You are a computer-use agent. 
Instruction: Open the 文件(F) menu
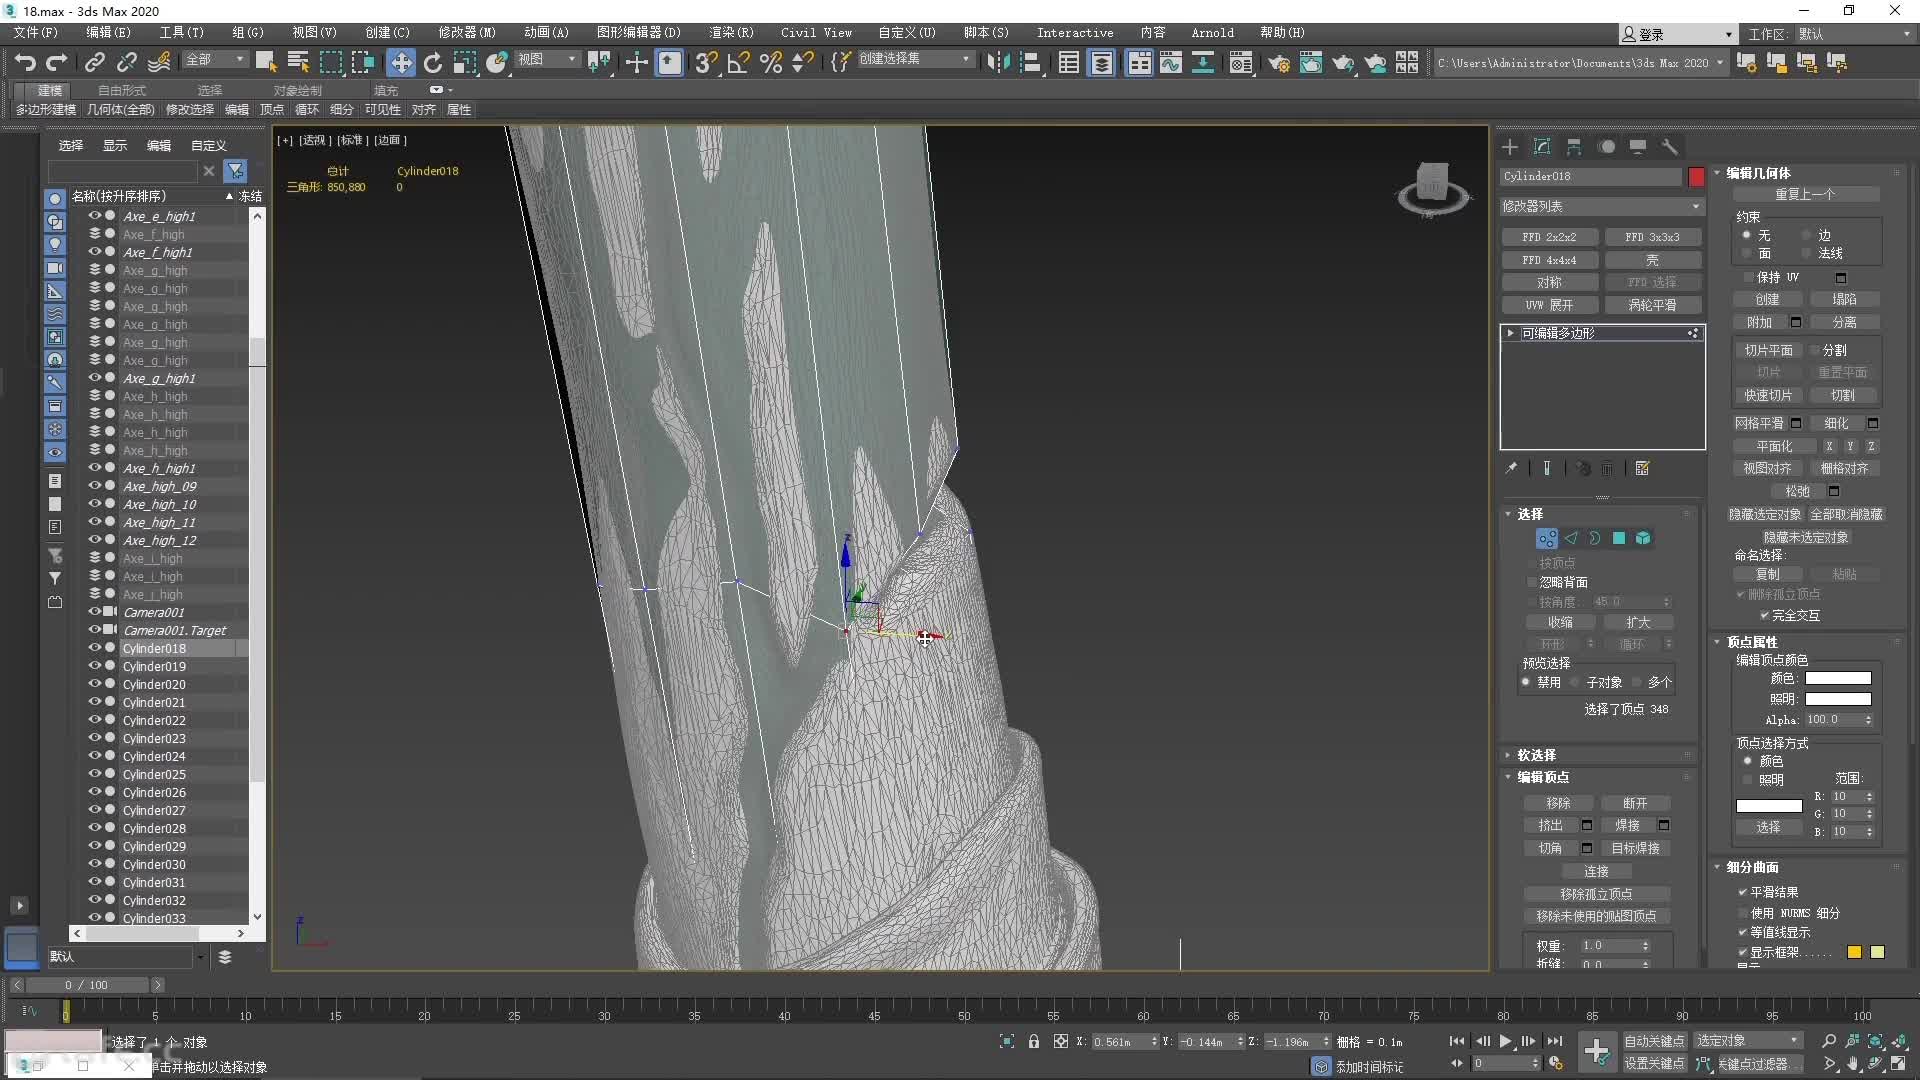click(36, 33)
